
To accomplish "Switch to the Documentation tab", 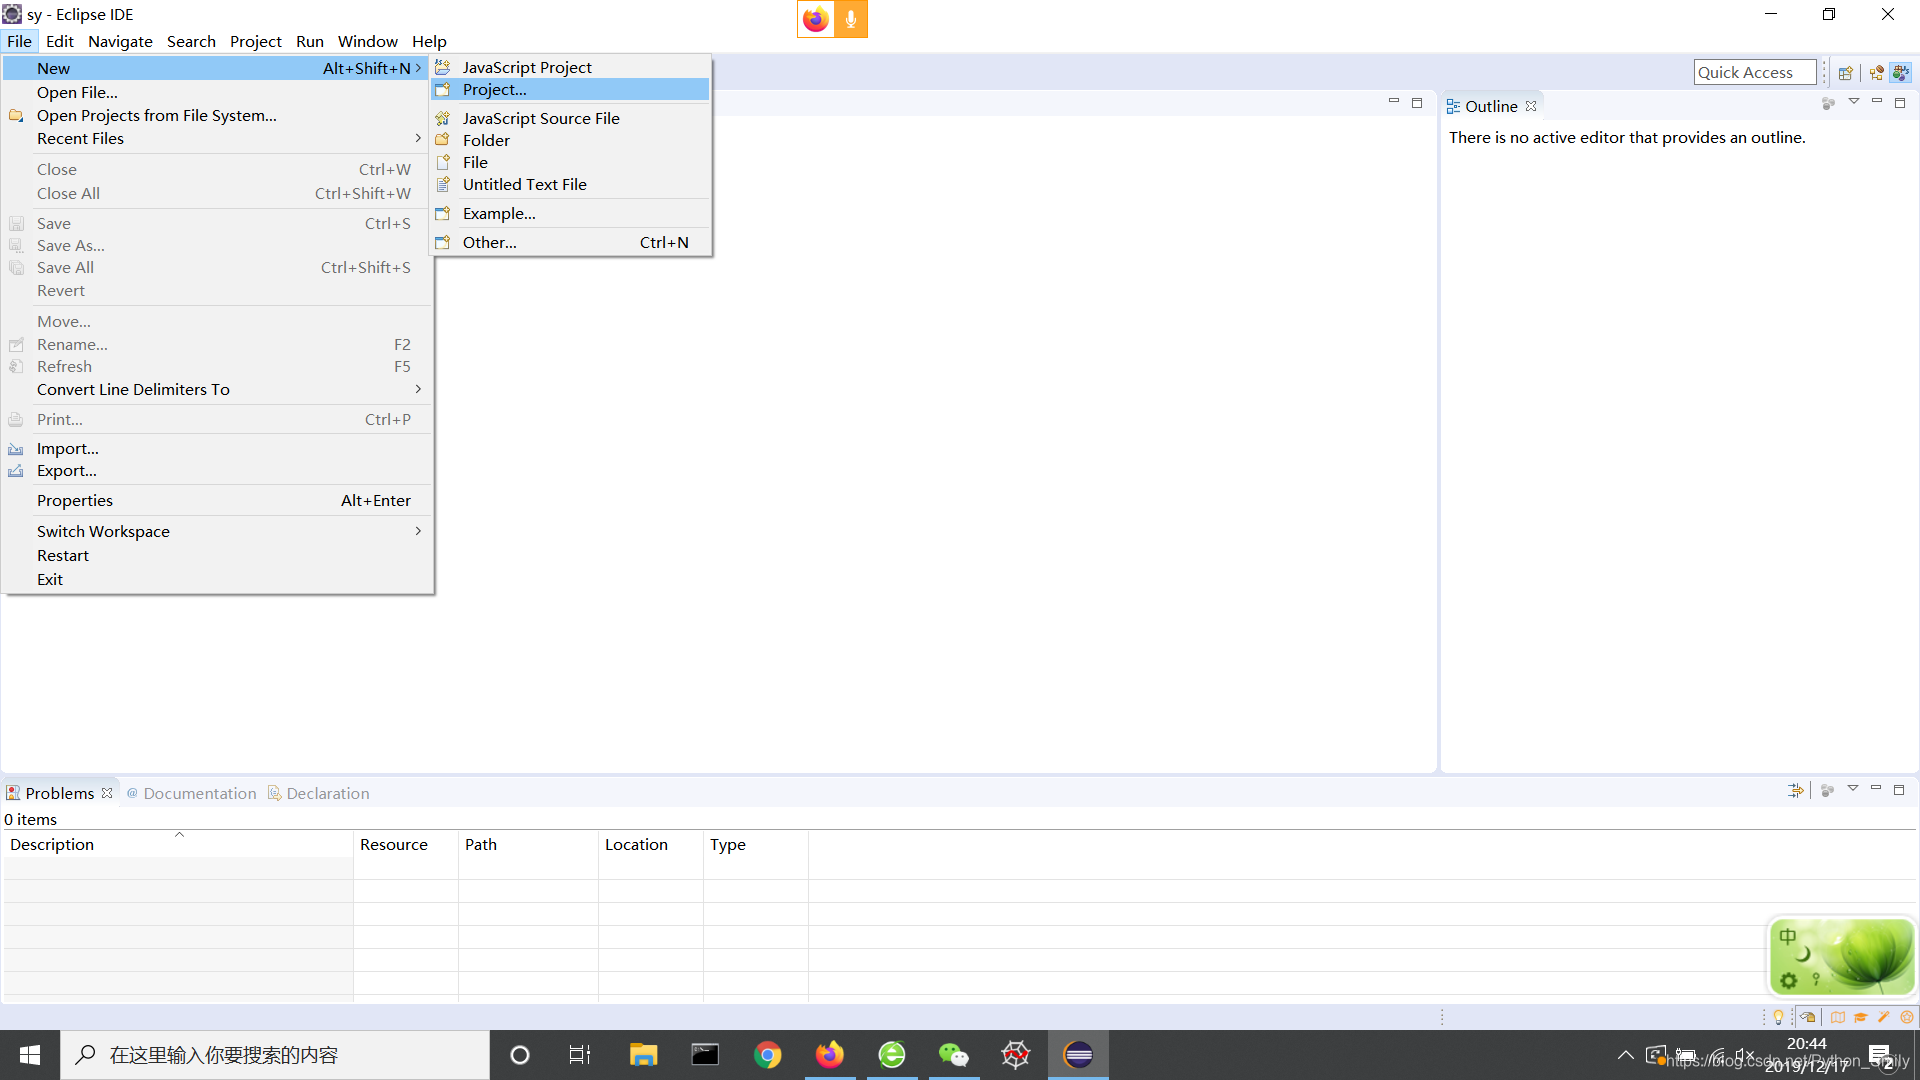I will click(x=191, y=793).
